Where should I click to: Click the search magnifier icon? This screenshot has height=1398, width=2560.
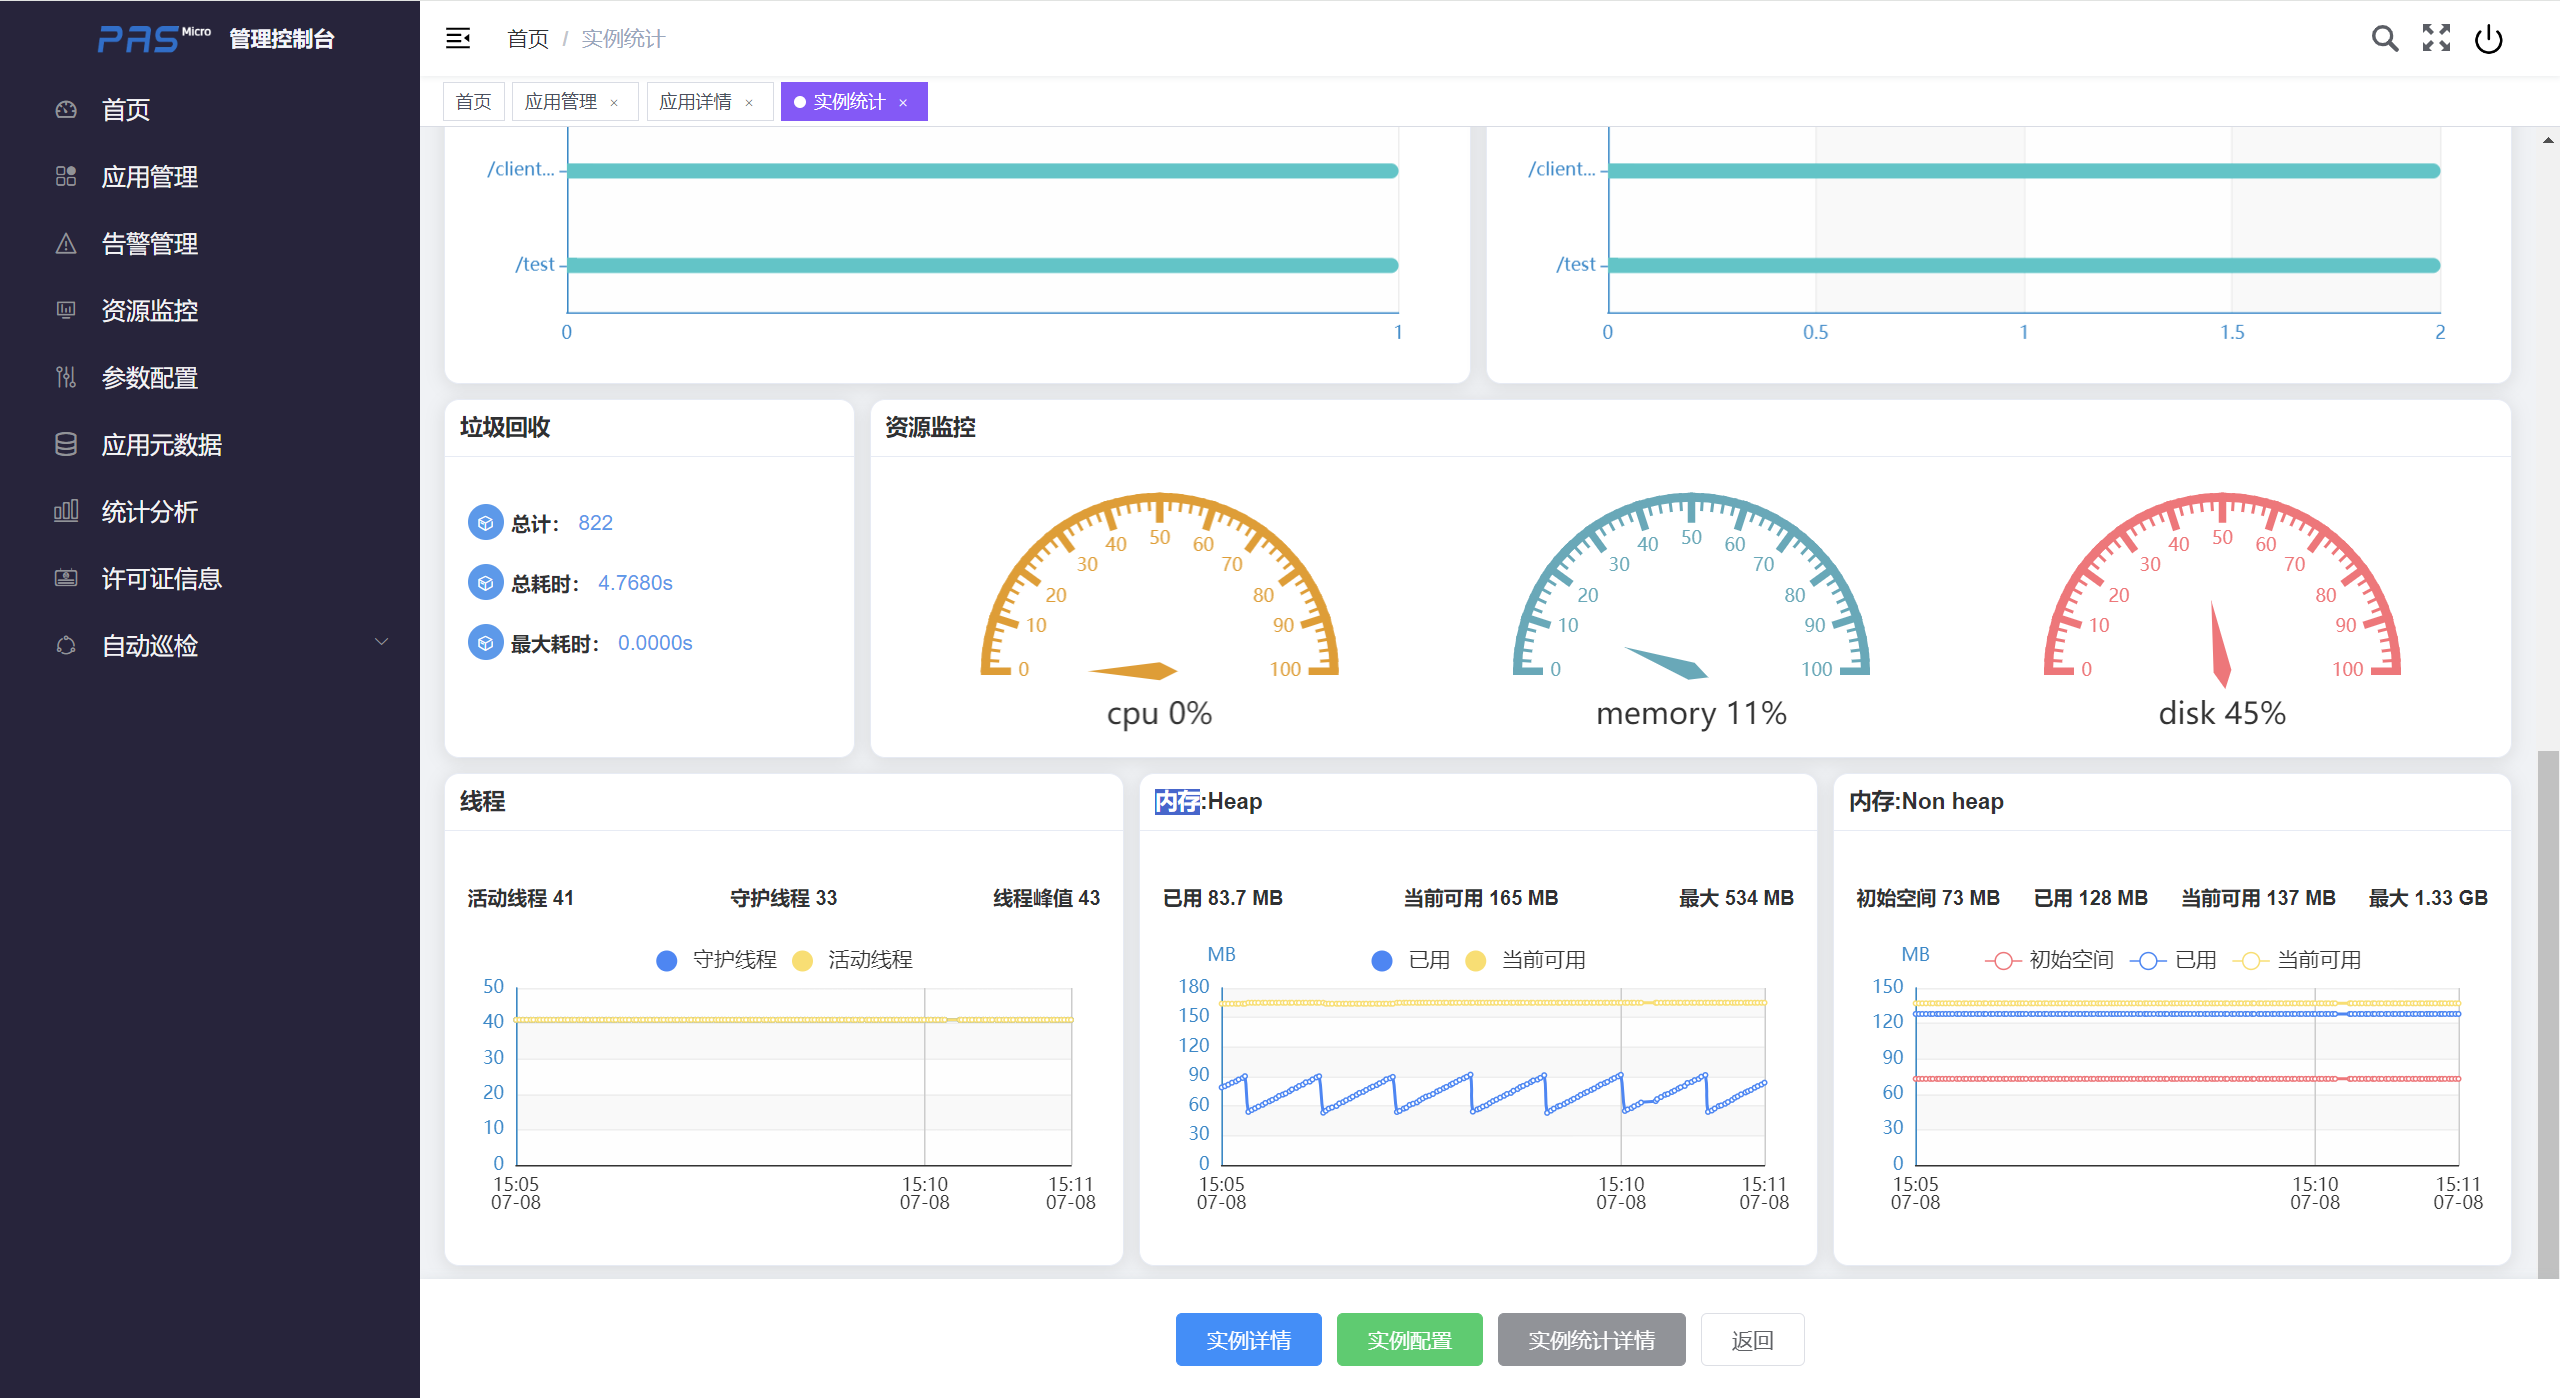2384,39
